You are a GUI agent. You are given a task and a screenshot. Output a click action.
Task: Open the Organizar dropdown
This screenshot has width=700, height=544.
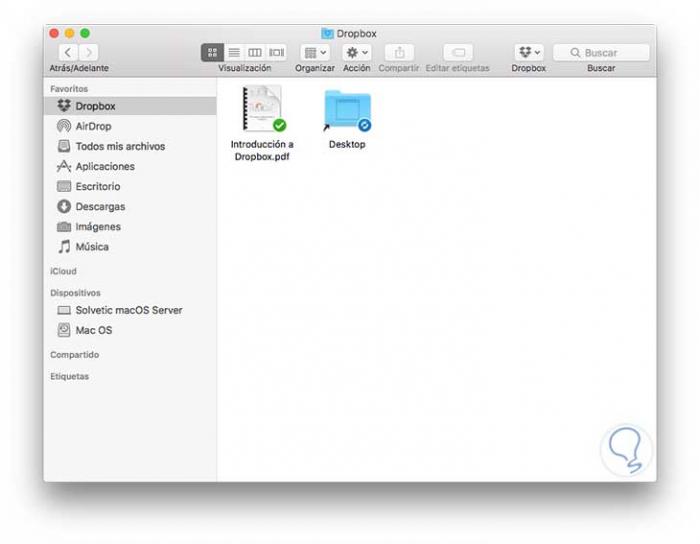tap(315, 53)
